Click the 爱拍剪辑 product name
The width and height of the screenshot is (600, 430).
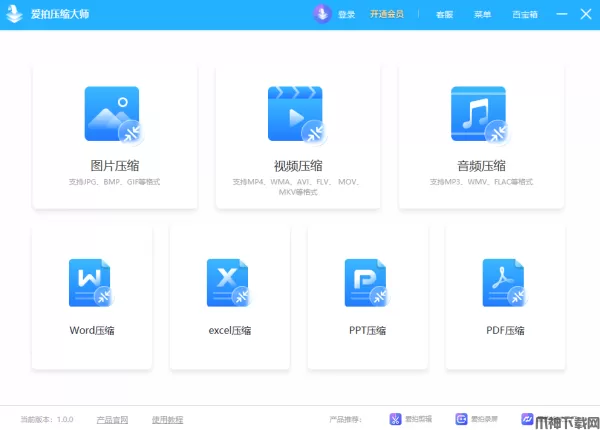tap(418, 419)
